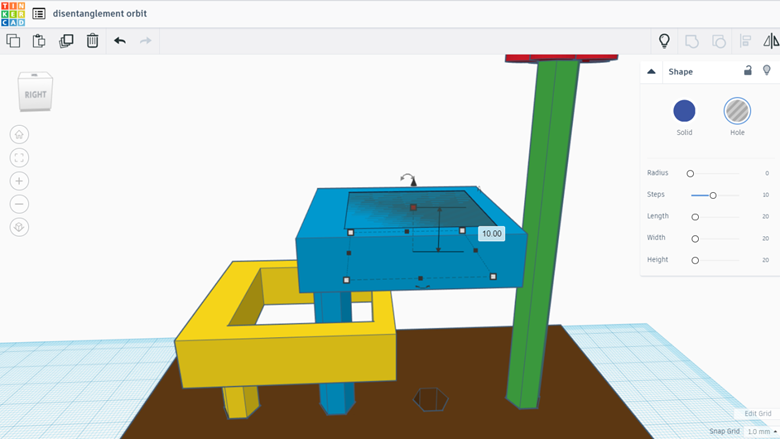780x439 pixels.
Task: Click the Width slider handle
Action: (695, 239)
